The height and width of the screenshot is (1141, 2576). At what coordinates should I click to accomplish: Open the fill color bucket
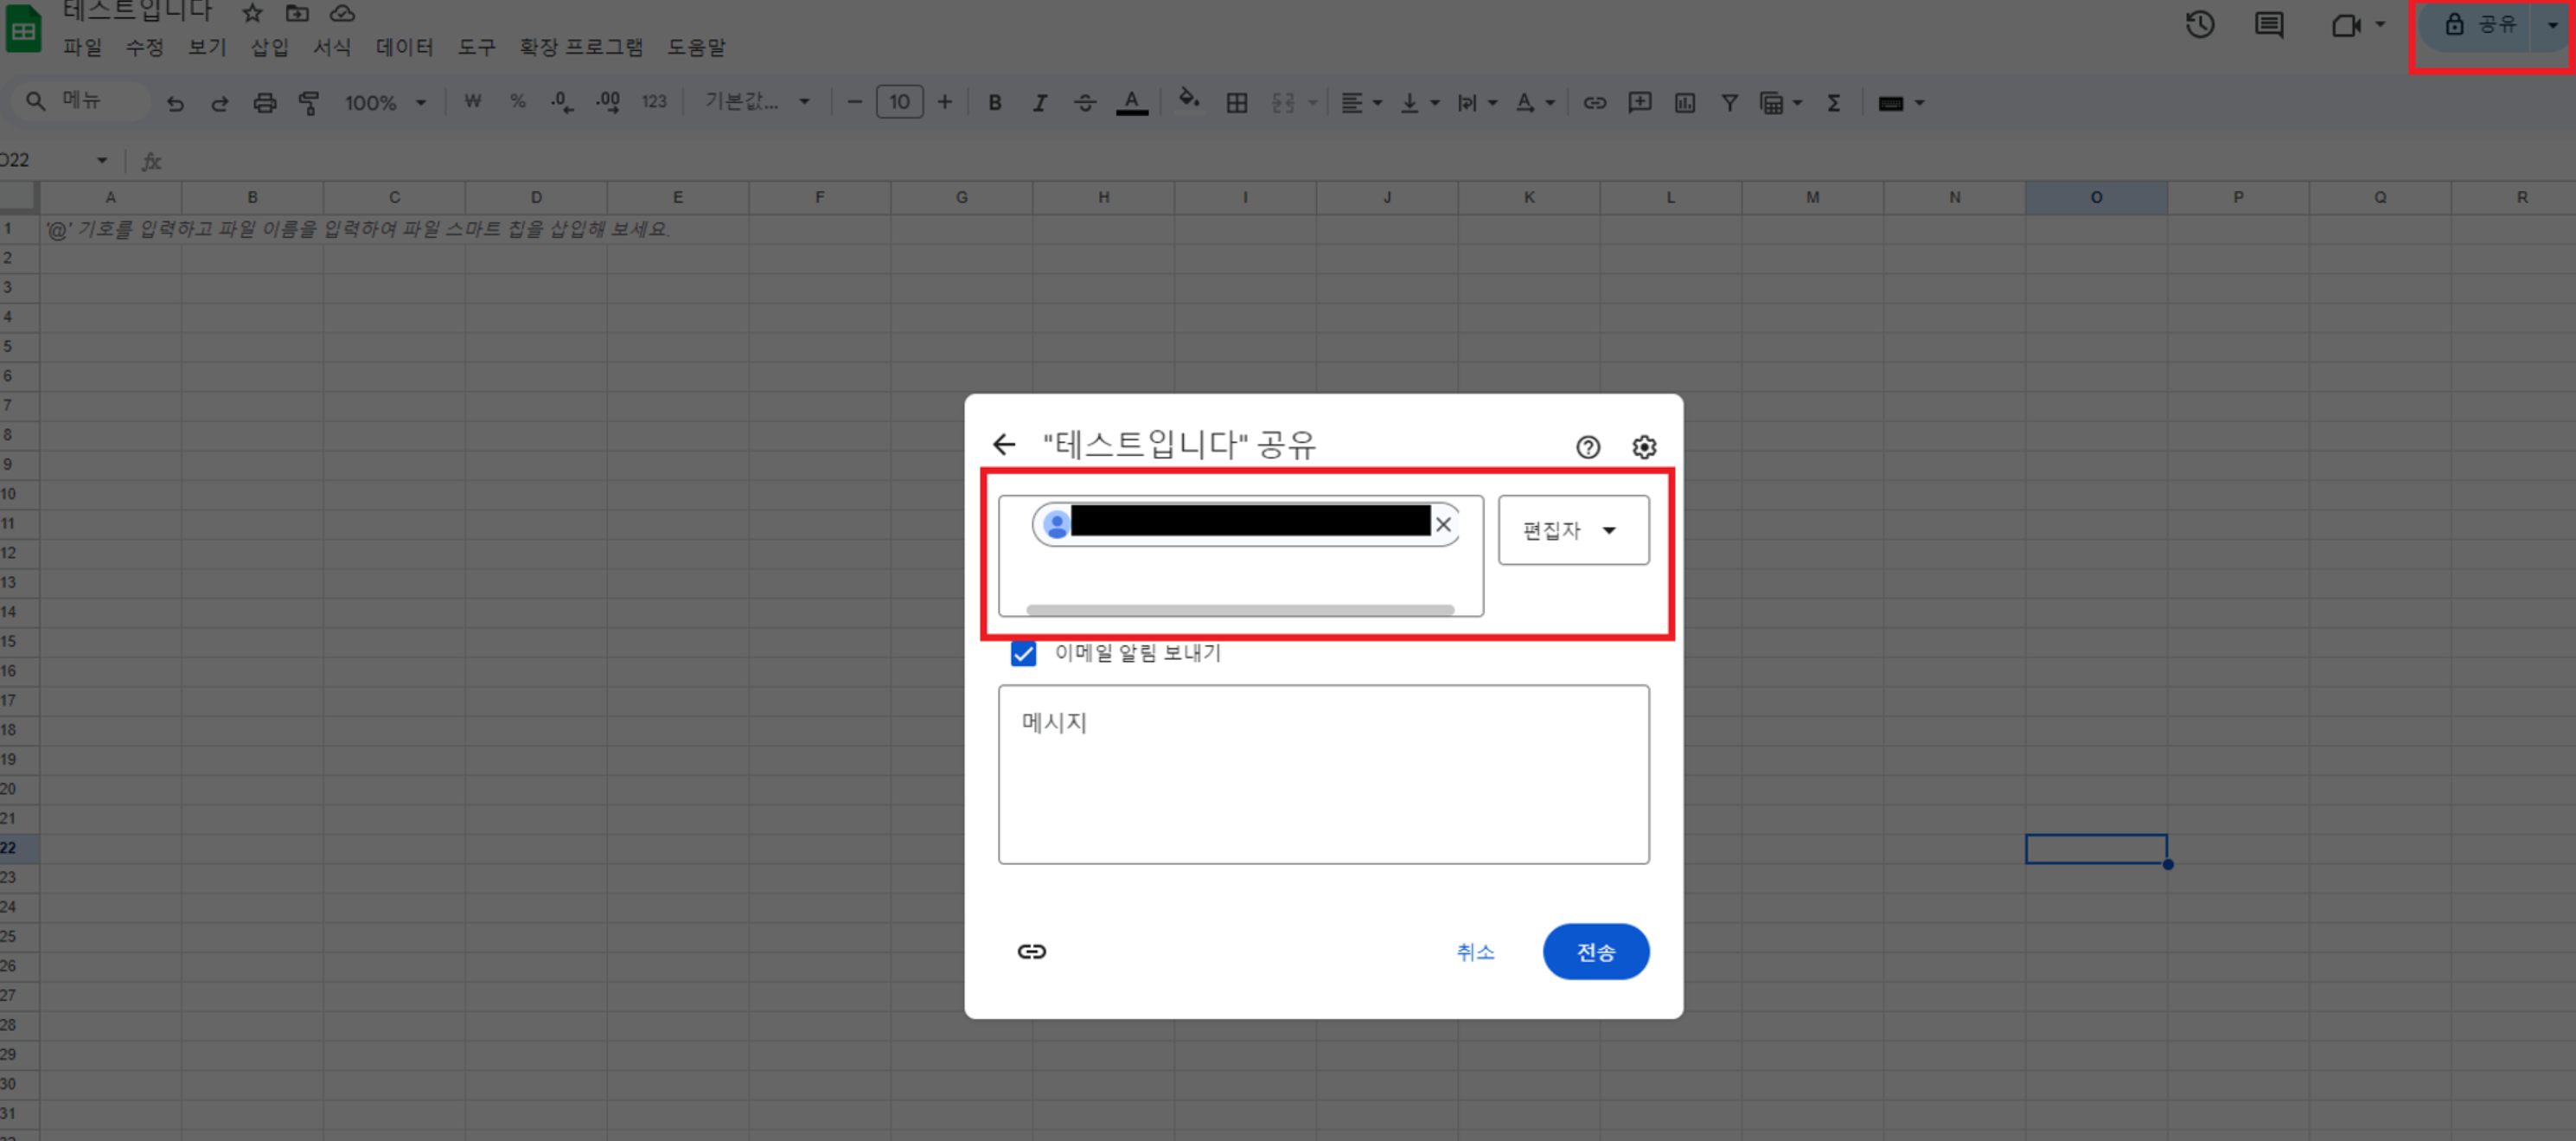(1189, 102)
